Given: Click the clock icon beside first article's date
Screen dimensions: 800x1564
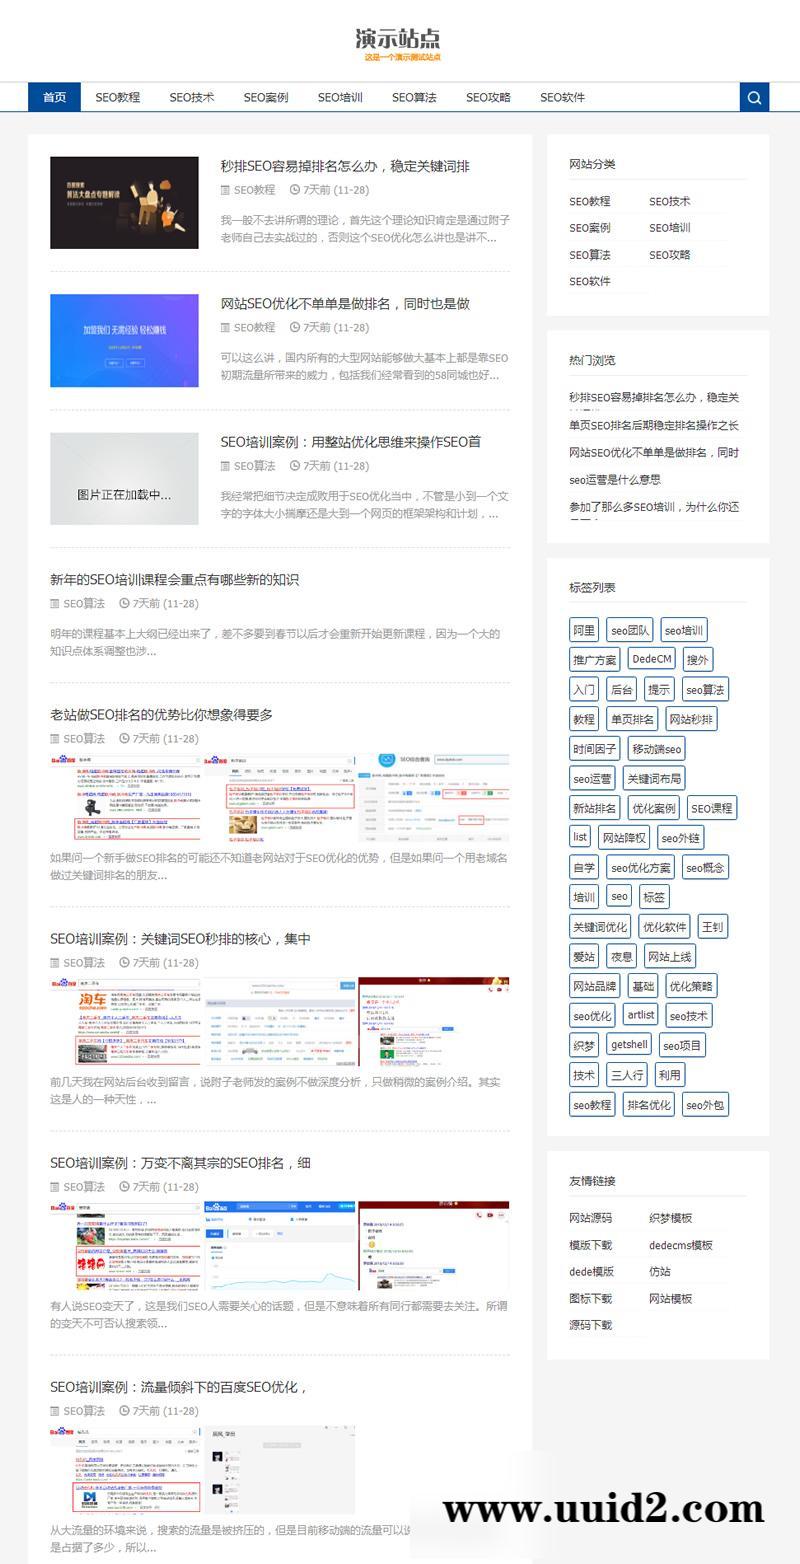Looking at the screenshot, I should pyautogui.click(x=295, y=190).
